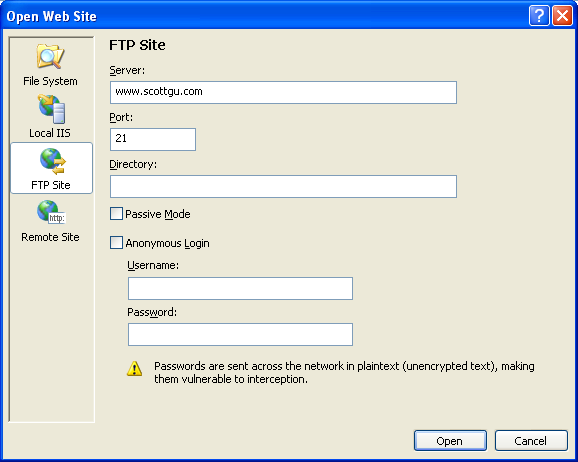Click the help question mark icon
Image resolution: width=578 pixels, height=462 pixels.
[x=539, y=16]
